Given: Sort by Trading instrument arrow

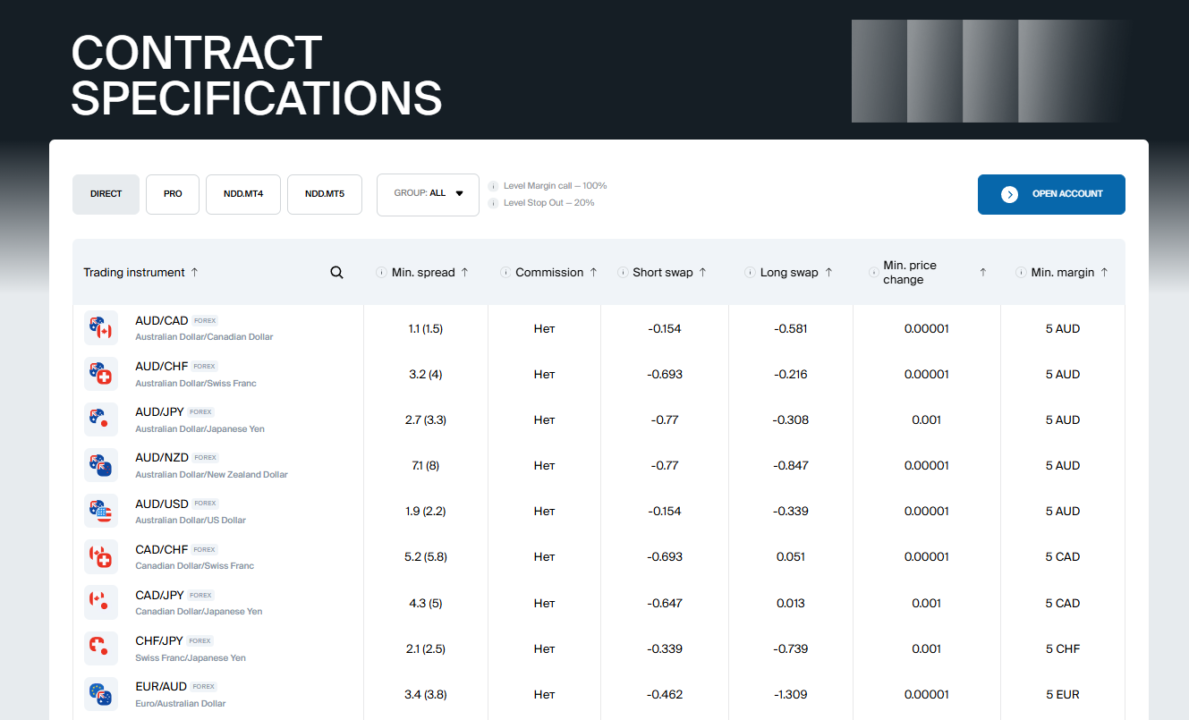Looking at the screenshot, I should [x=194, y=272].
